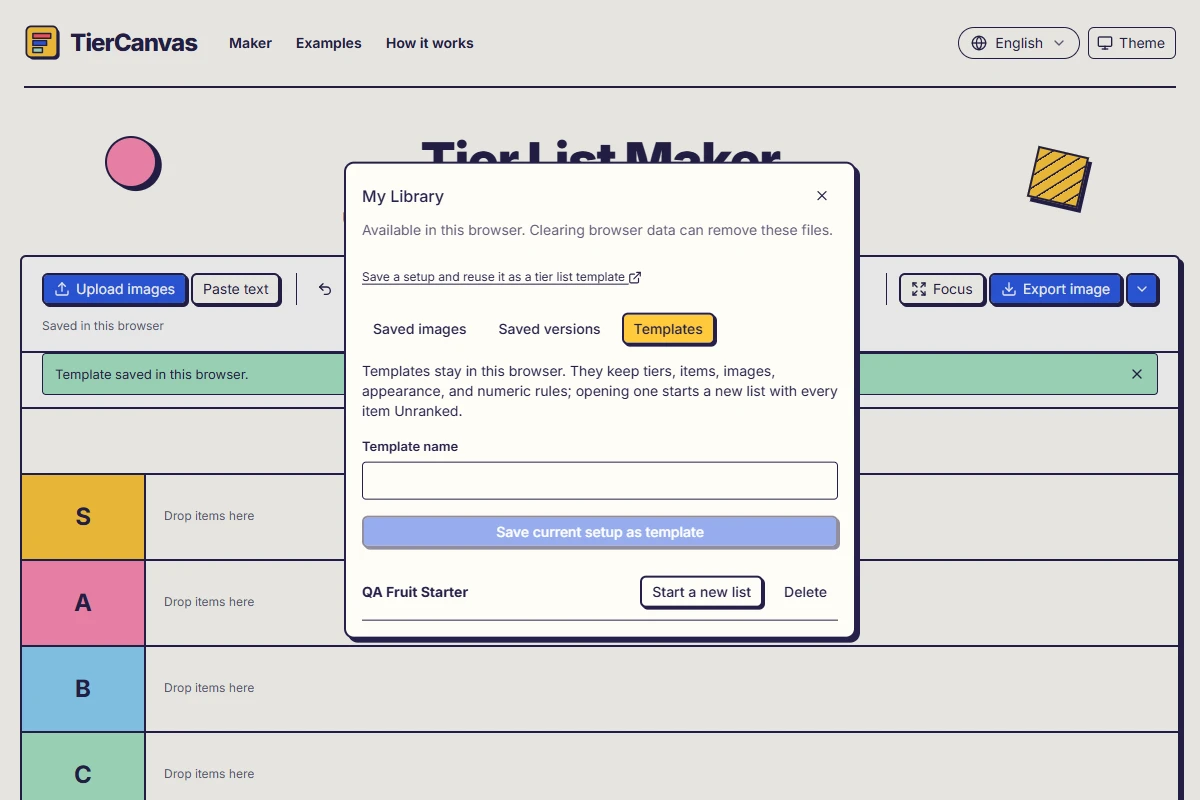The image size is (1200, 800).
Task: Click the Export image button
Action: [1056, 289]
